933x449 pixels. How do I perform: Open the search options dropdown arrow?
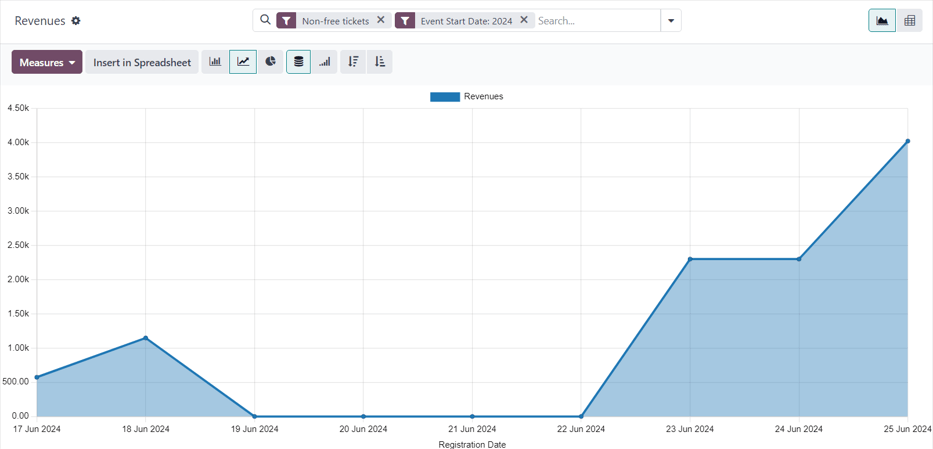(671, 20)
